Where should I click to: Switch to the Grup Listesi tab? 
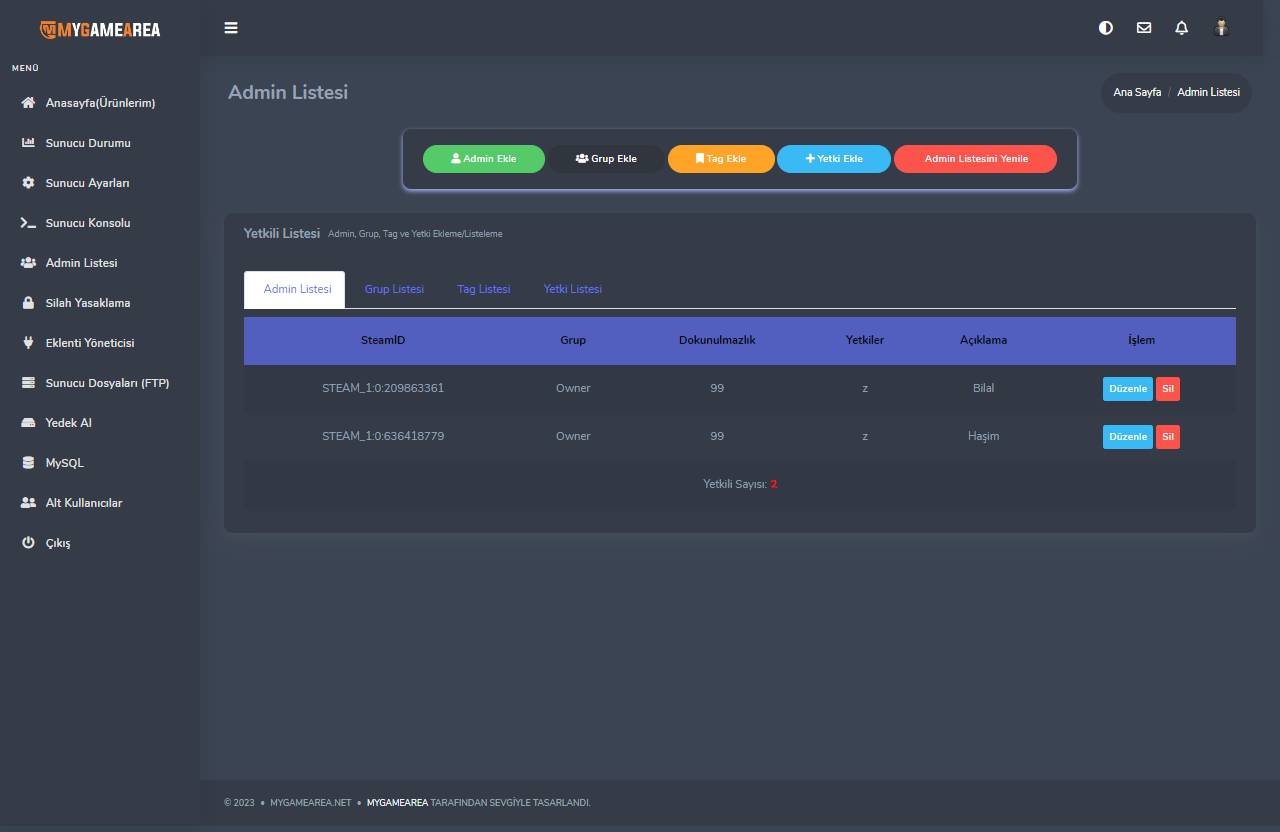click(394, 289)
